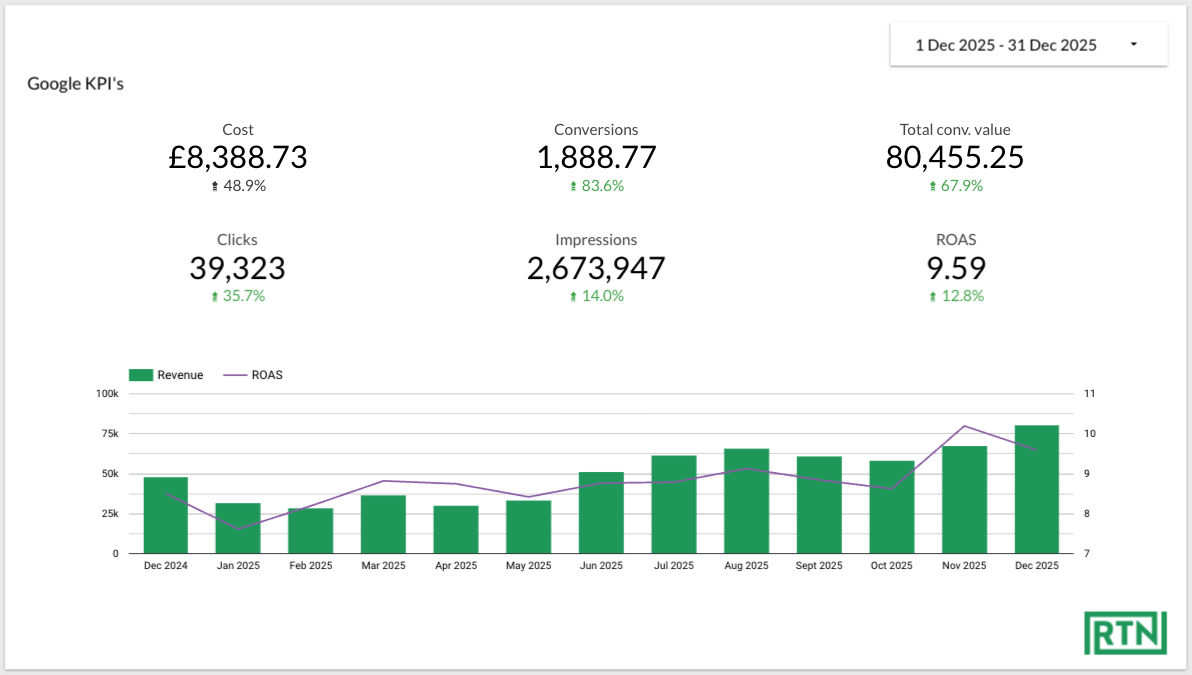Image resolution: width=1192 pixels, height=675 pixels.
Task: Toggle the ROAS line via the chart legend
Action: click(x=258, y=374)
